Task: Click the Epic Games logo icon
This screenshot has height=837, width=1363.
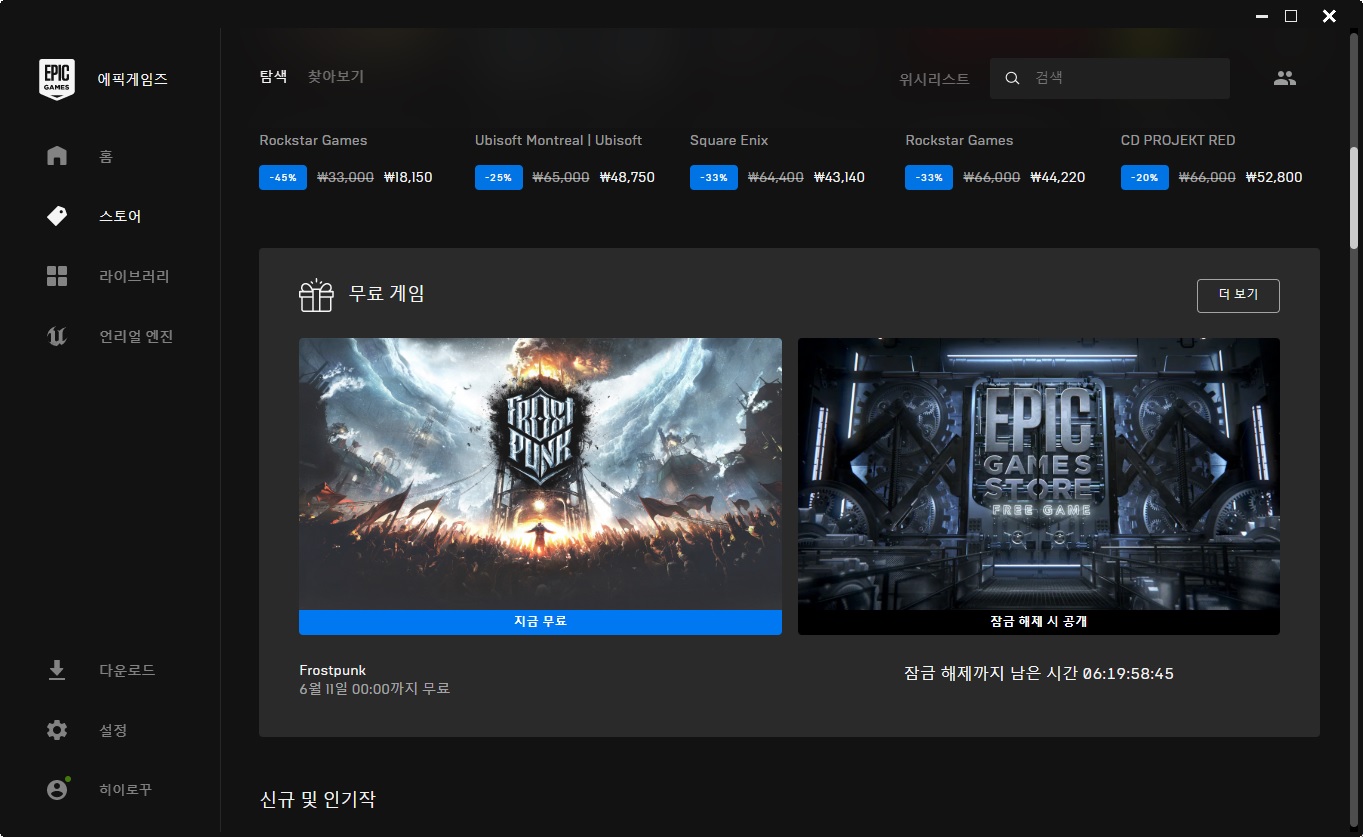Action: [57, 79]
